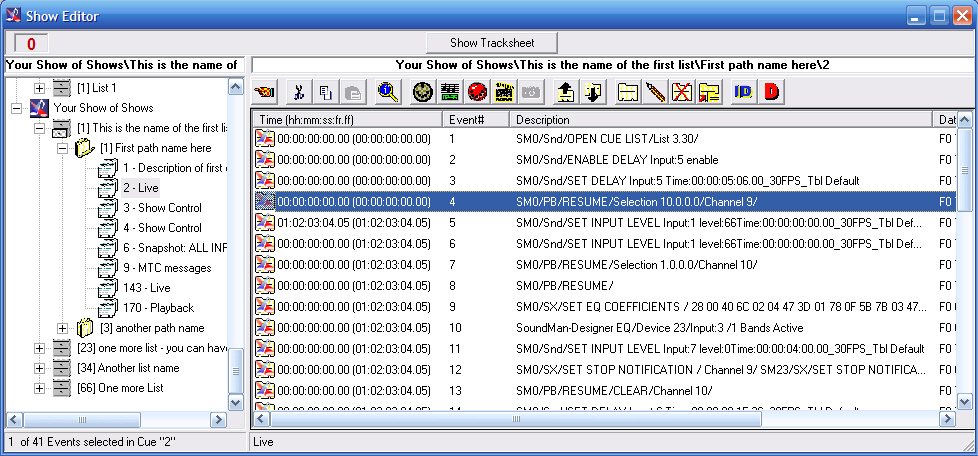Screen dimensions: 978x456
Task: Click the tree panel path header text
Action: [x=122, y=65]
